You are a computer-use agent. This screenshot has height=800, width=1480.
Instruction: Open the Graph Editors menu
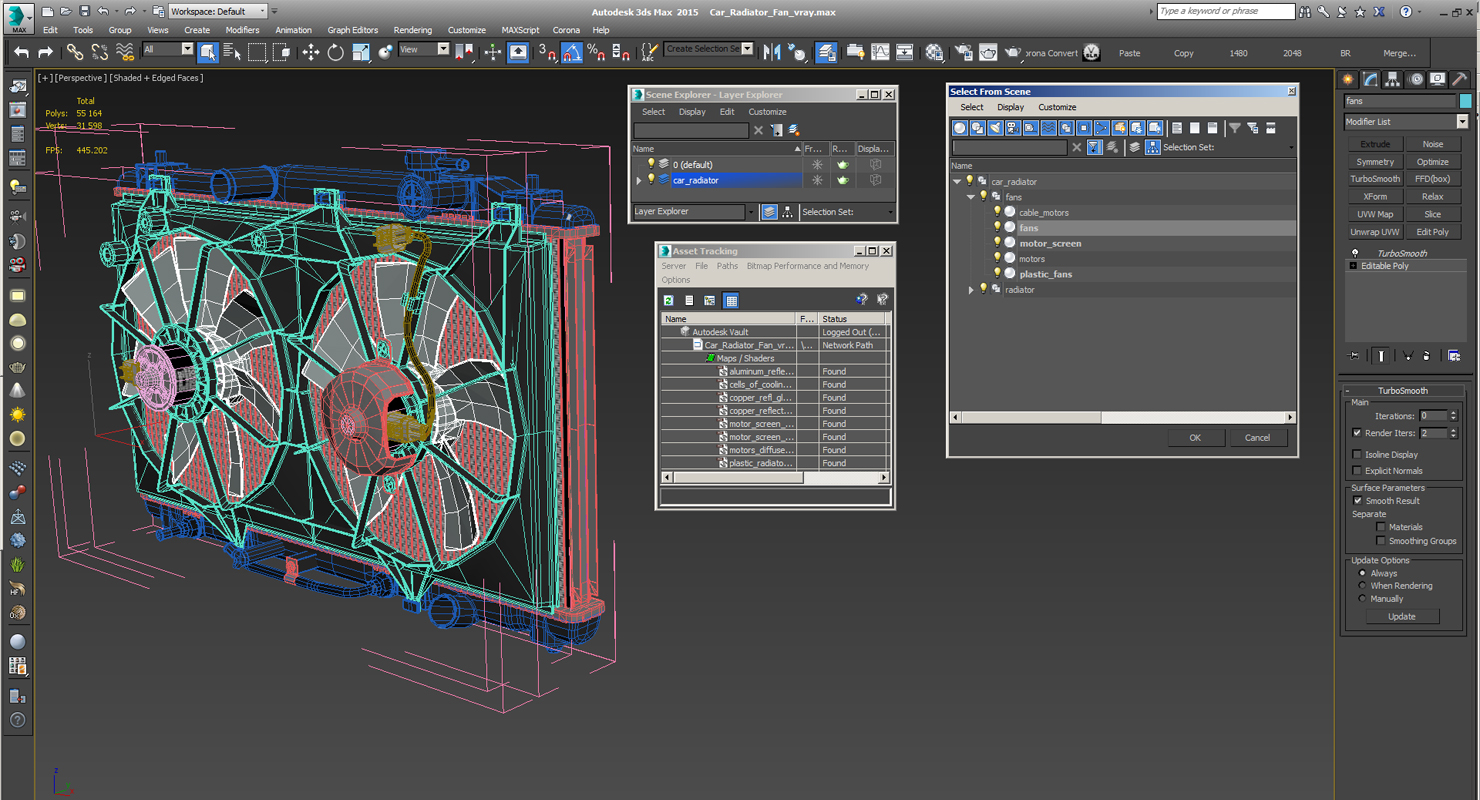(353, 30)
